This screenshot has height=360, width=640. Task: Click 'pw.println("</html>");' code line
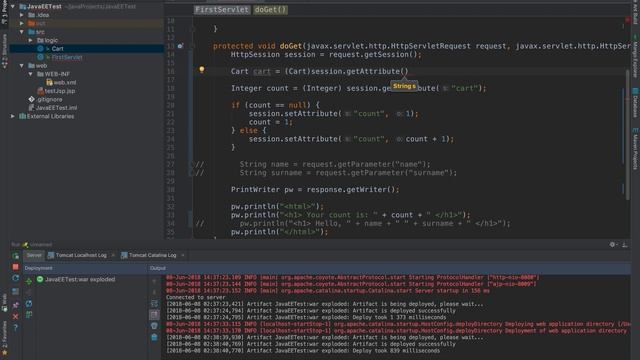pos(280,232)
